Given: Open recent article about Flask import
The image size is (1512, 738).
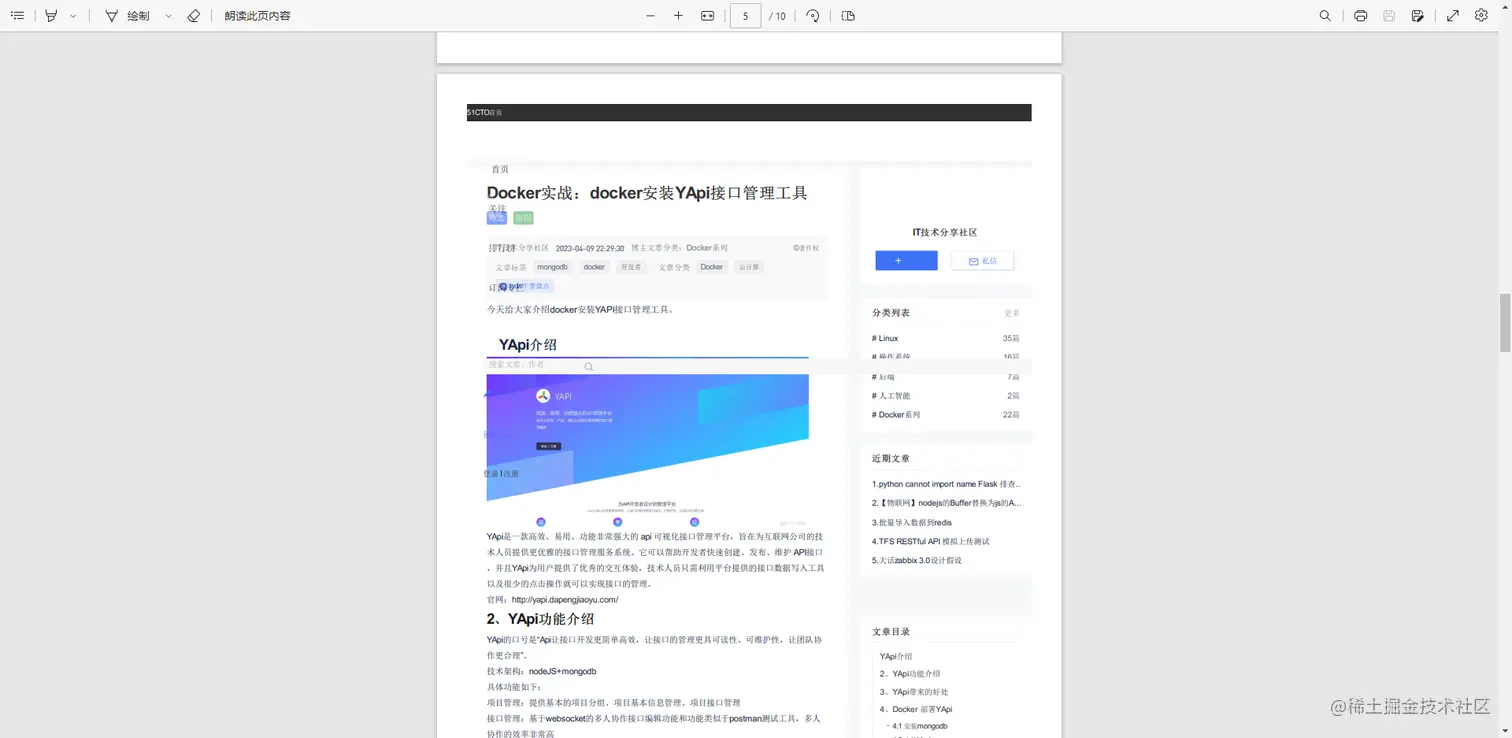Looking at the screenshot, I should (x=946, y=484).
